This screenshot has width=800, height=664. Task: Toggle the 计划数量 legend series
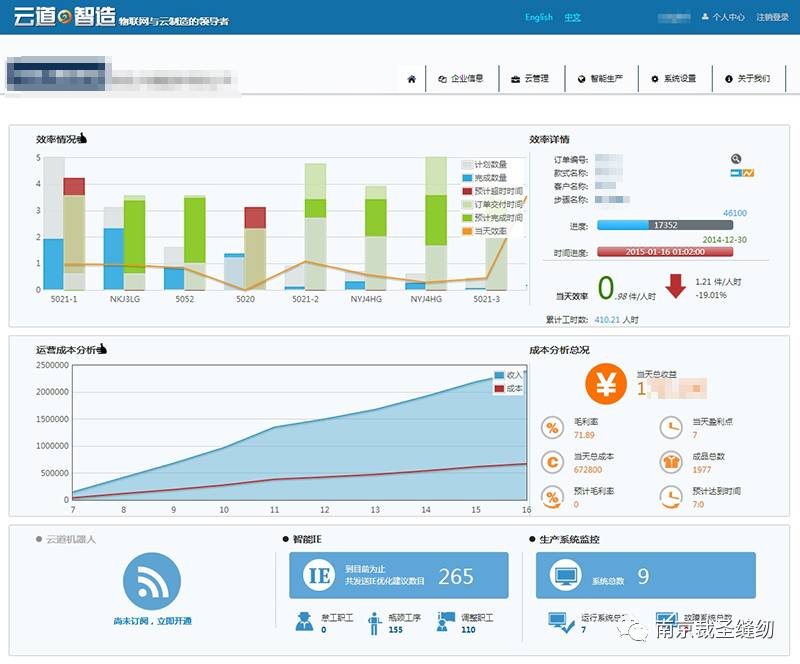(x=484, y=164)
